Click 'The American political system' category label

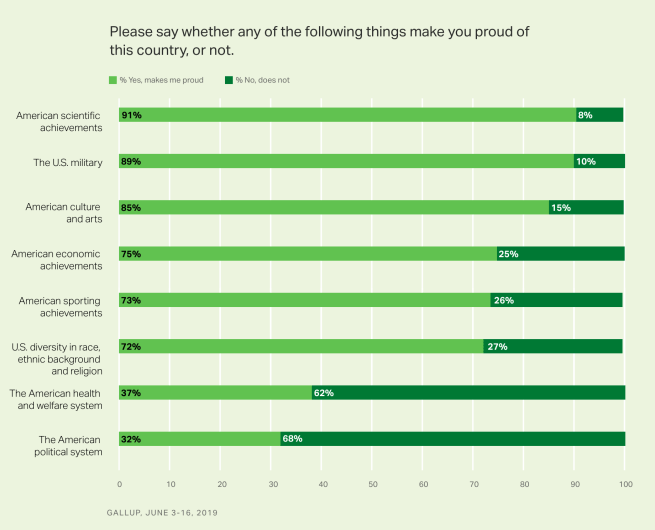point(70,445)
